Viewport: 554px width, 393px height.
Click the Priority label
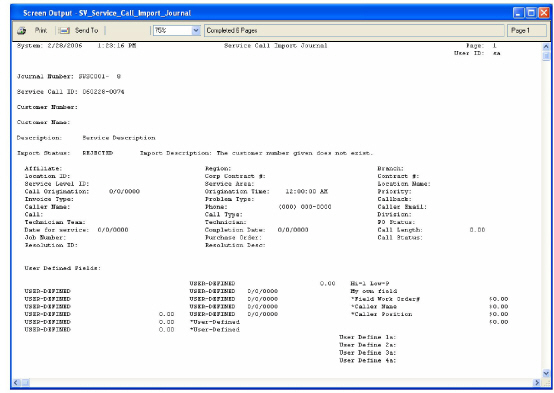coord(394,192)
